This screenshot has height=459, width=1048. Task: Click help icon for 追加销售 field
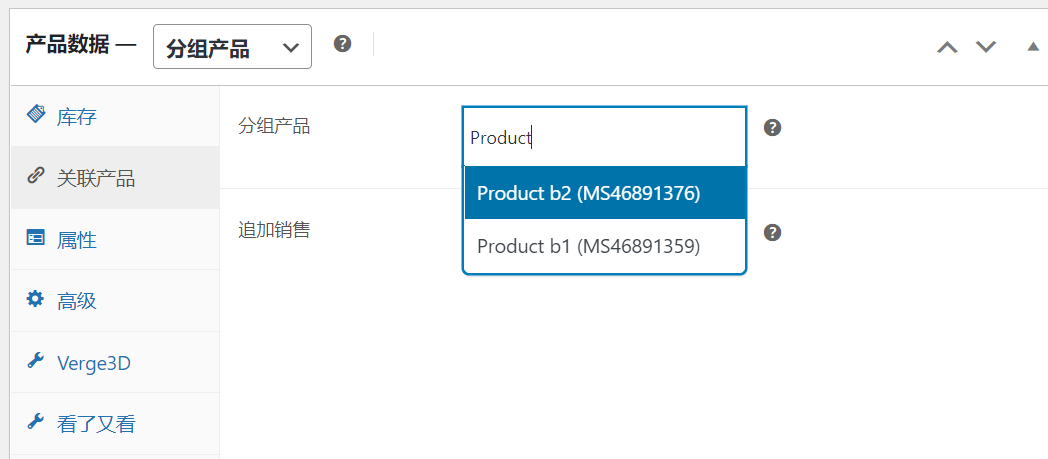point(773,233)
